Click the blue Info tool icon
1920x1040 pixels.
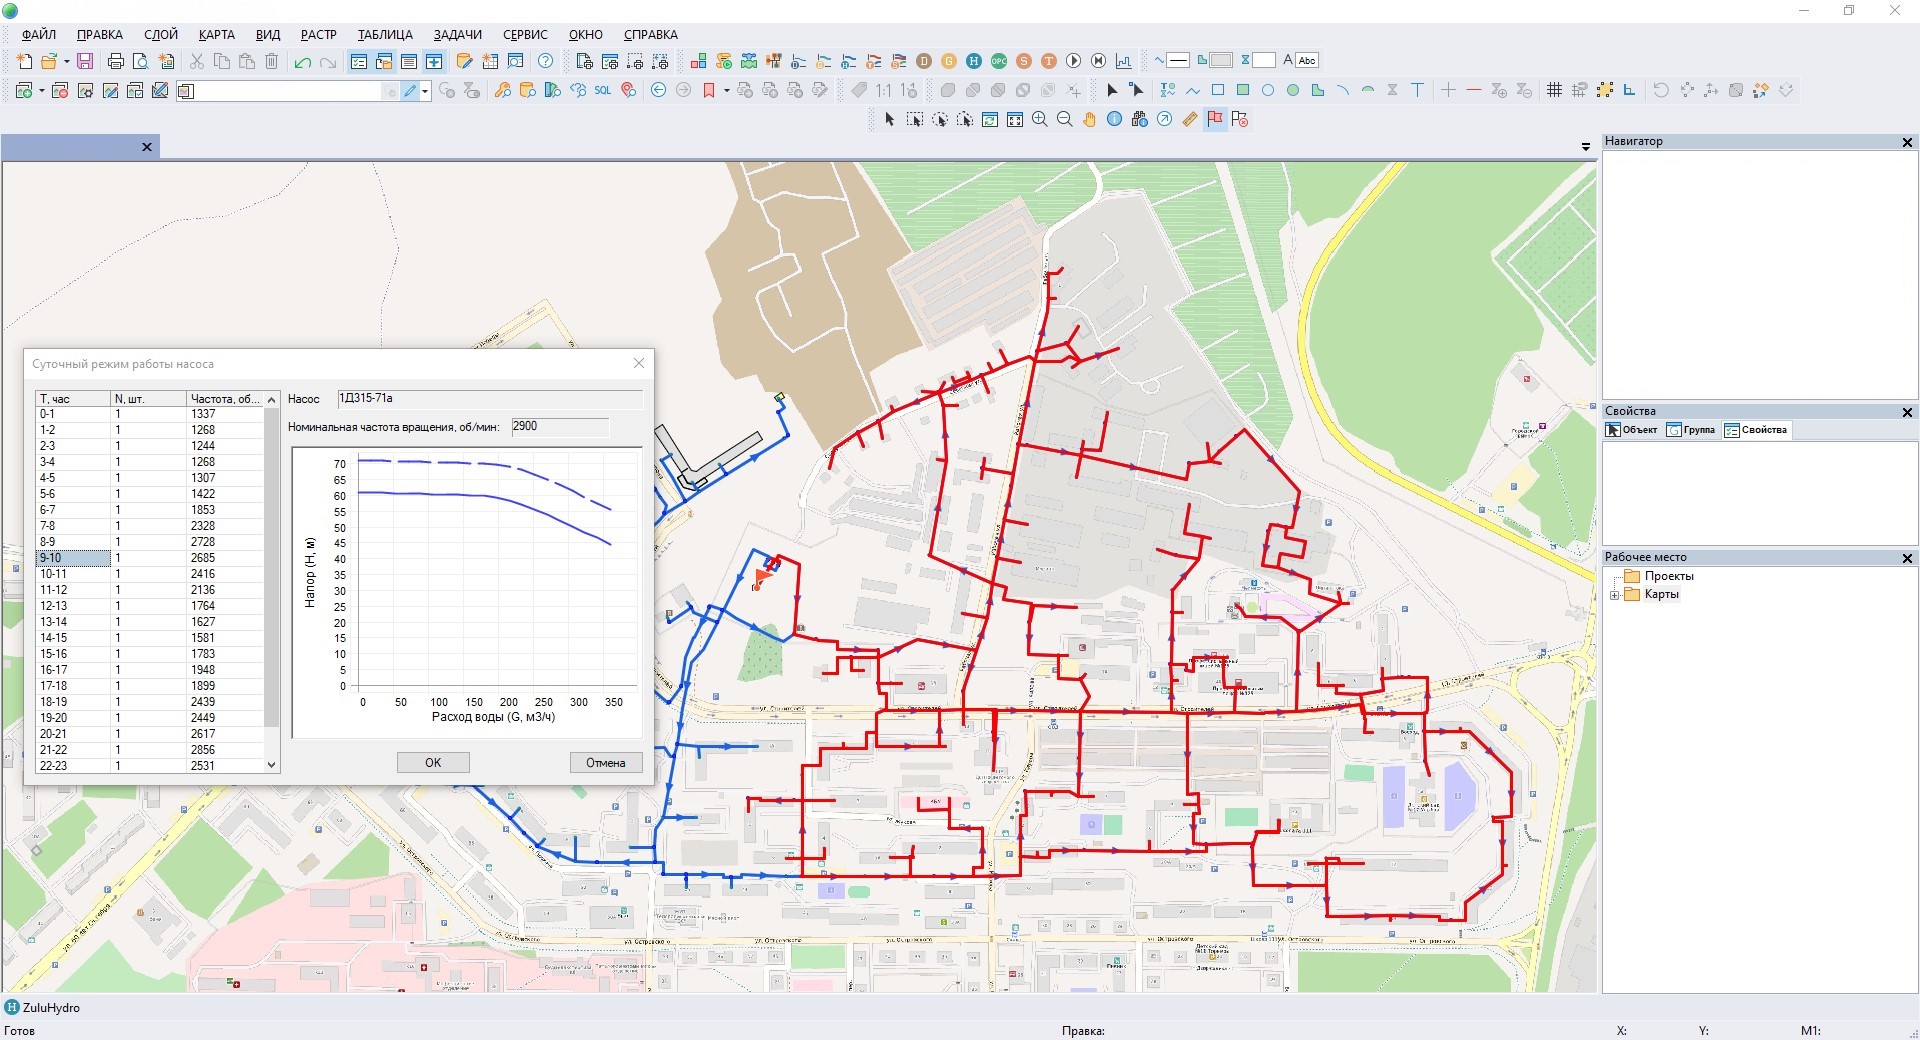coord(1114,120)
